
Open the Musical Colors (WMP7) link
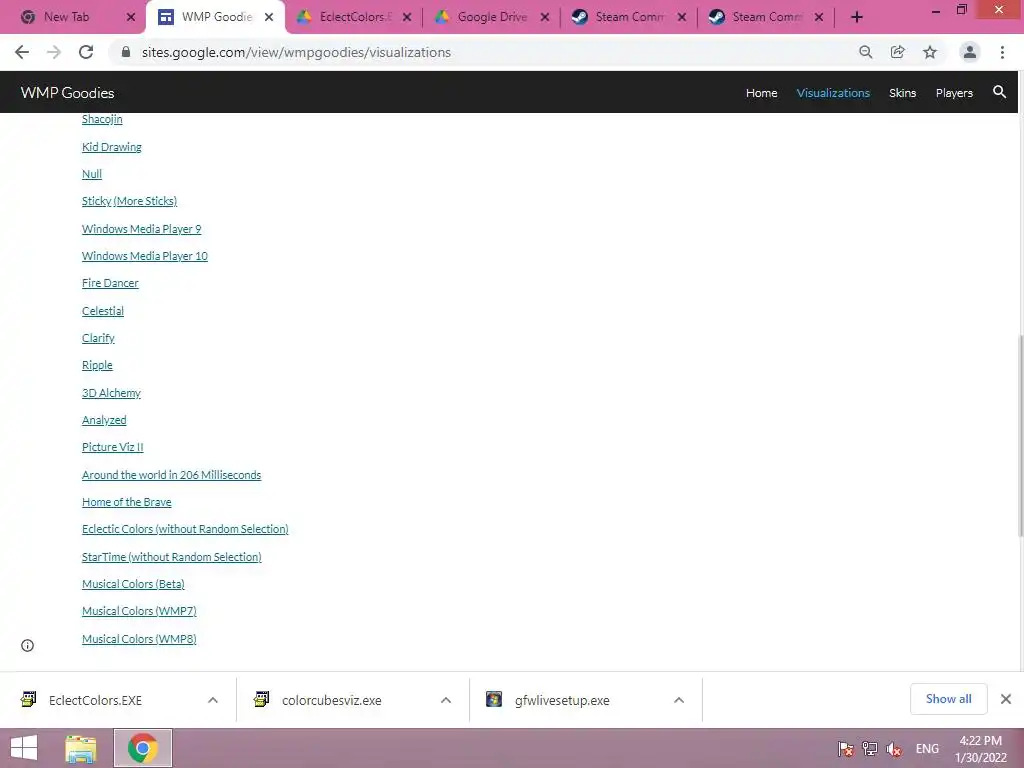138,611
